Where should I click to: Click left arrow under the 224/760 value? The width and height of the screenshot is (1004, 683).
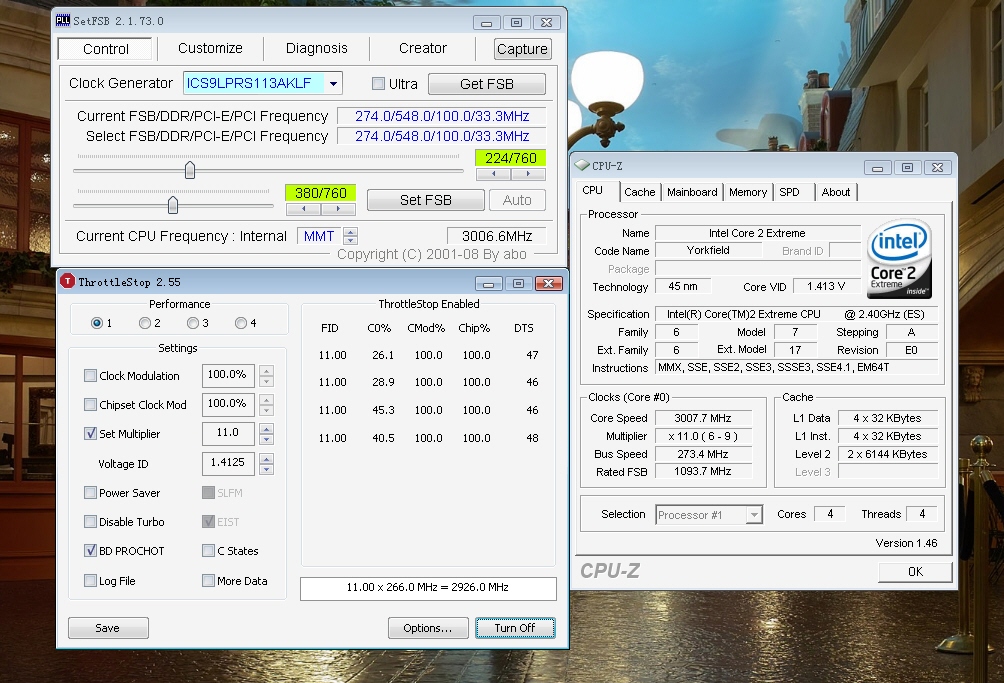[494, 173]
